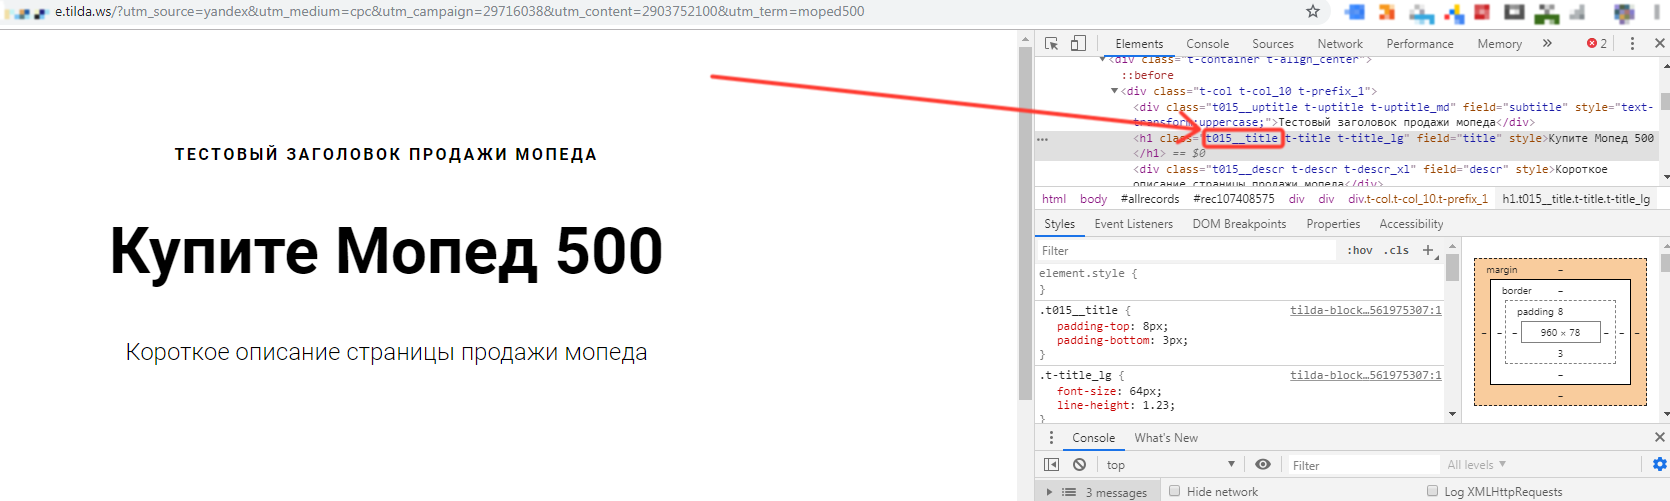
Task: Show the console sidebar panel icon
Action: [x=1051, y=465]
